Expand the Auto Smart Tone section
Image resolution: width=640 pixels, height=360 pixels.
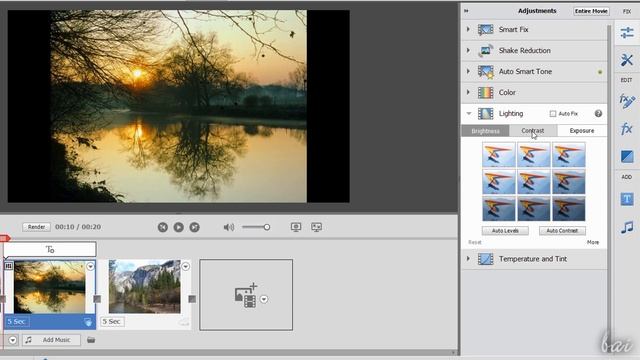(x=468, y=71)
